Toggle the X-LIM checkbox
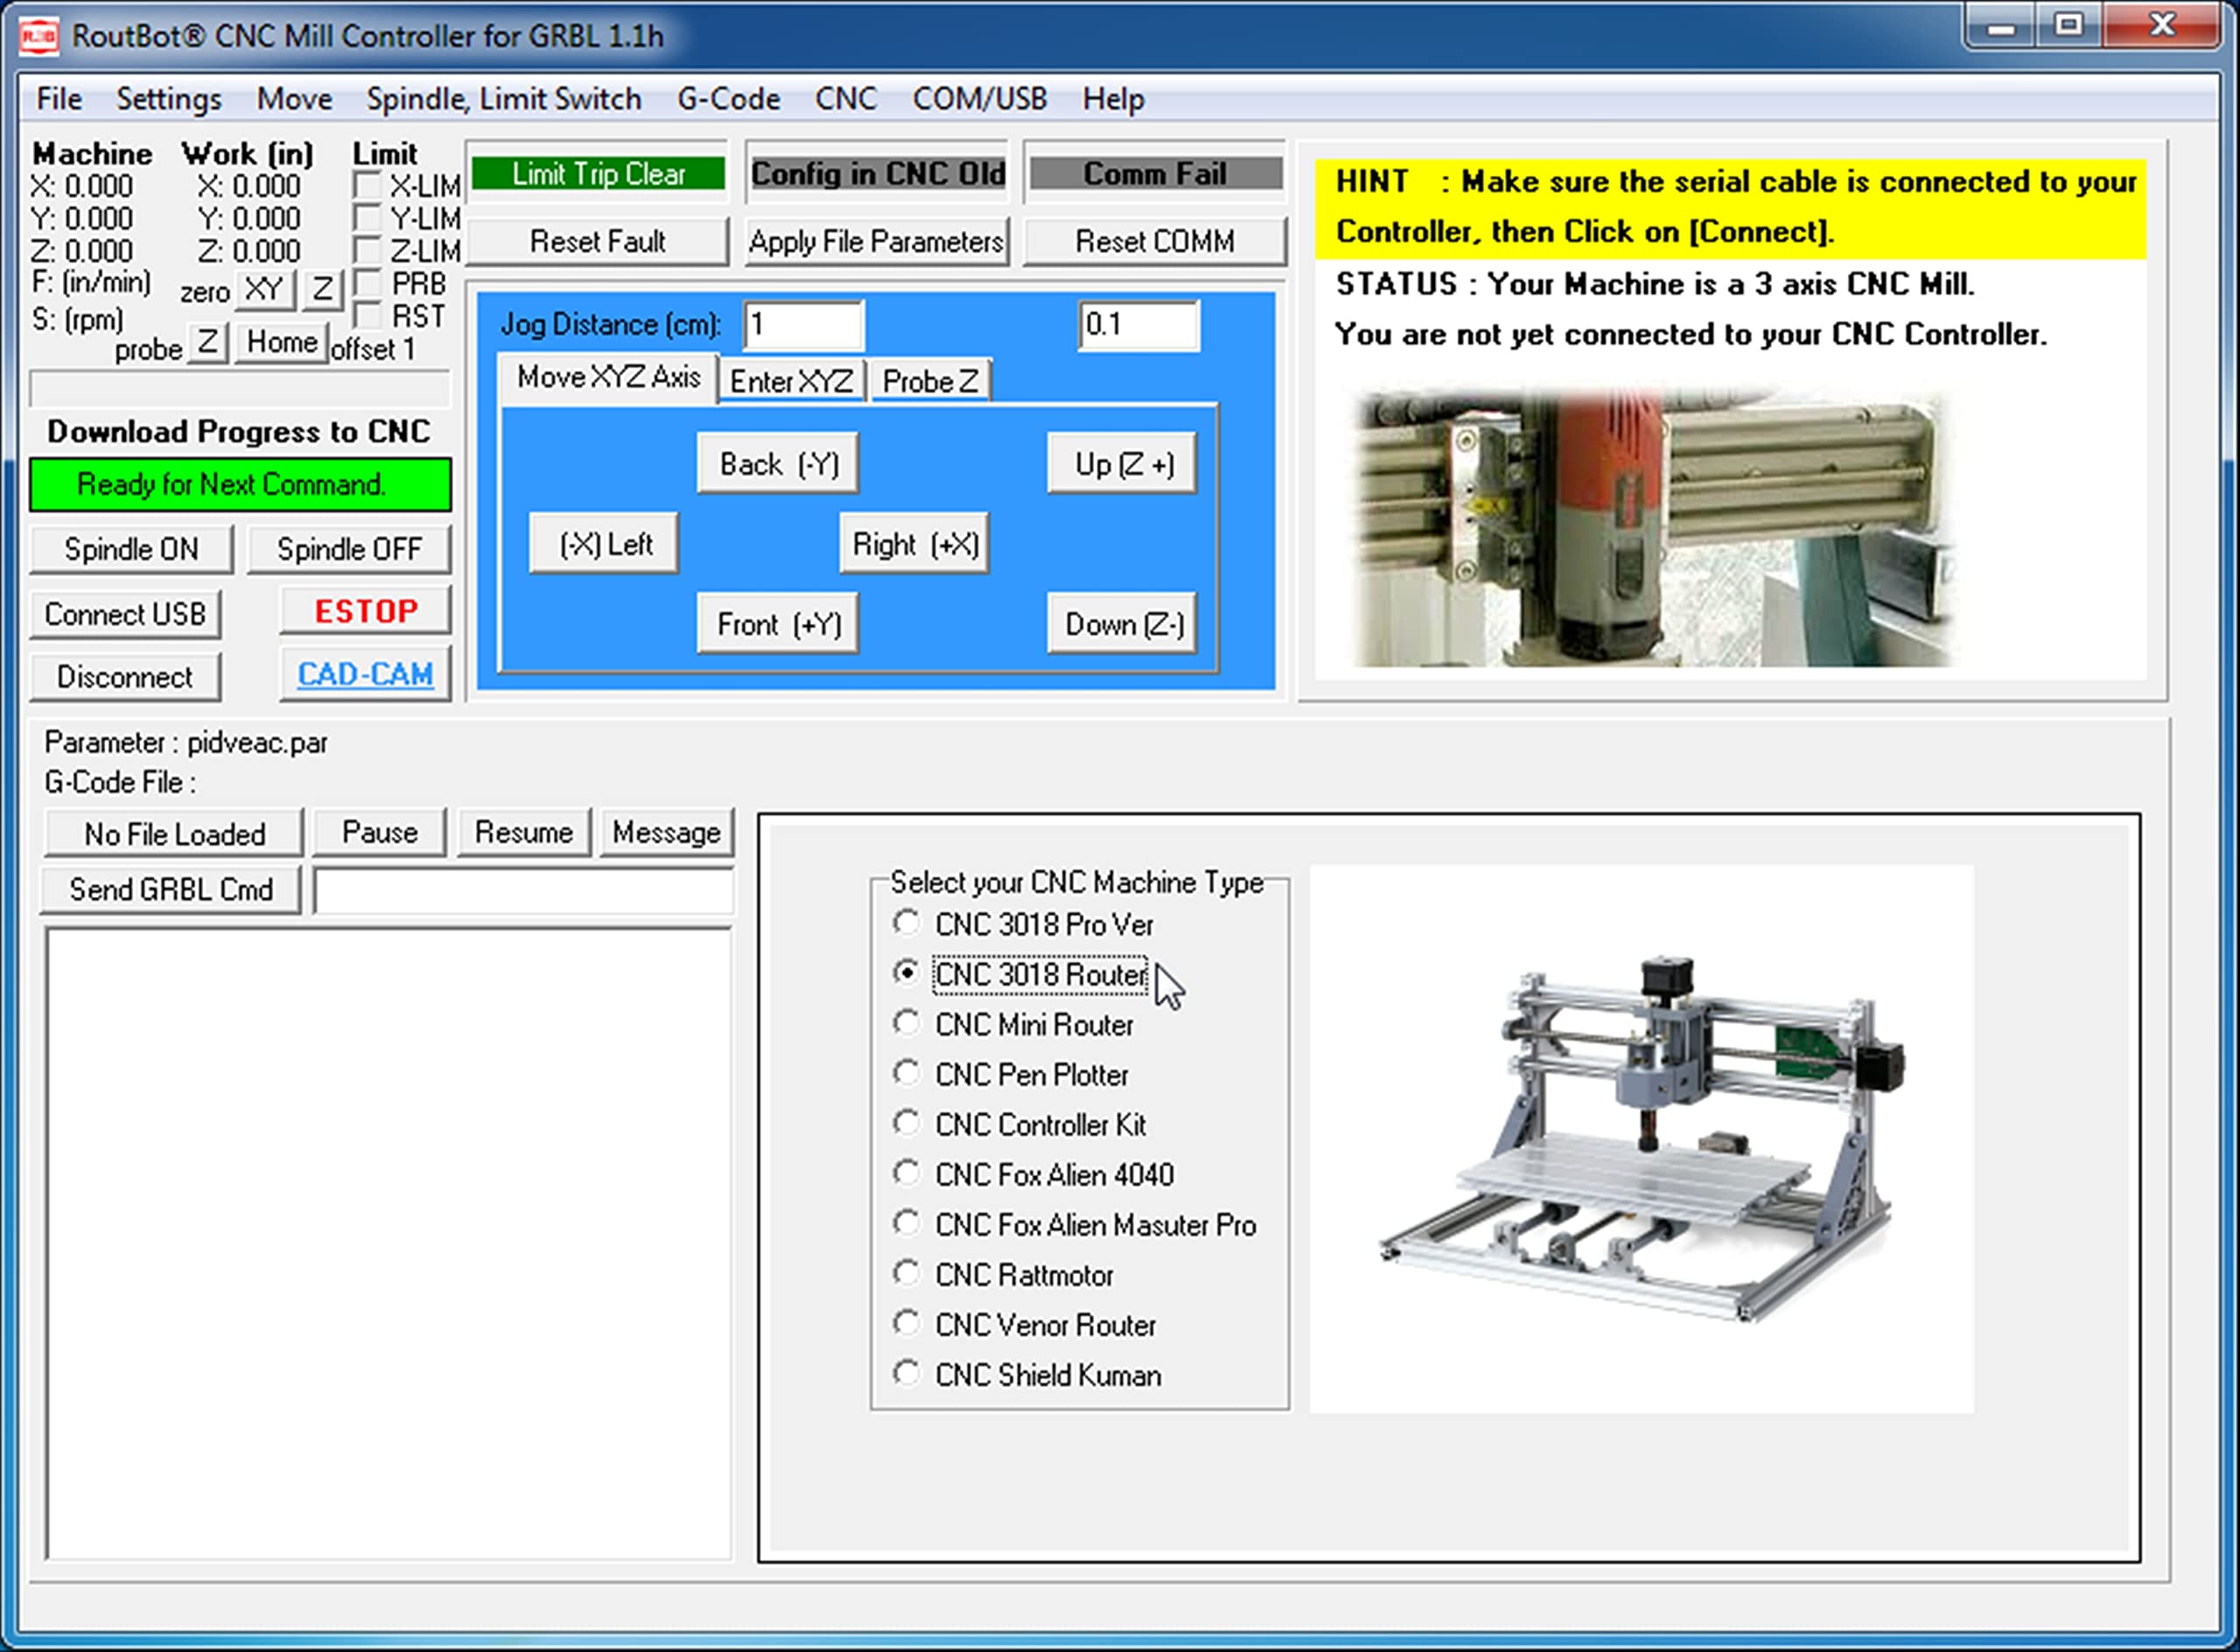 367,186
